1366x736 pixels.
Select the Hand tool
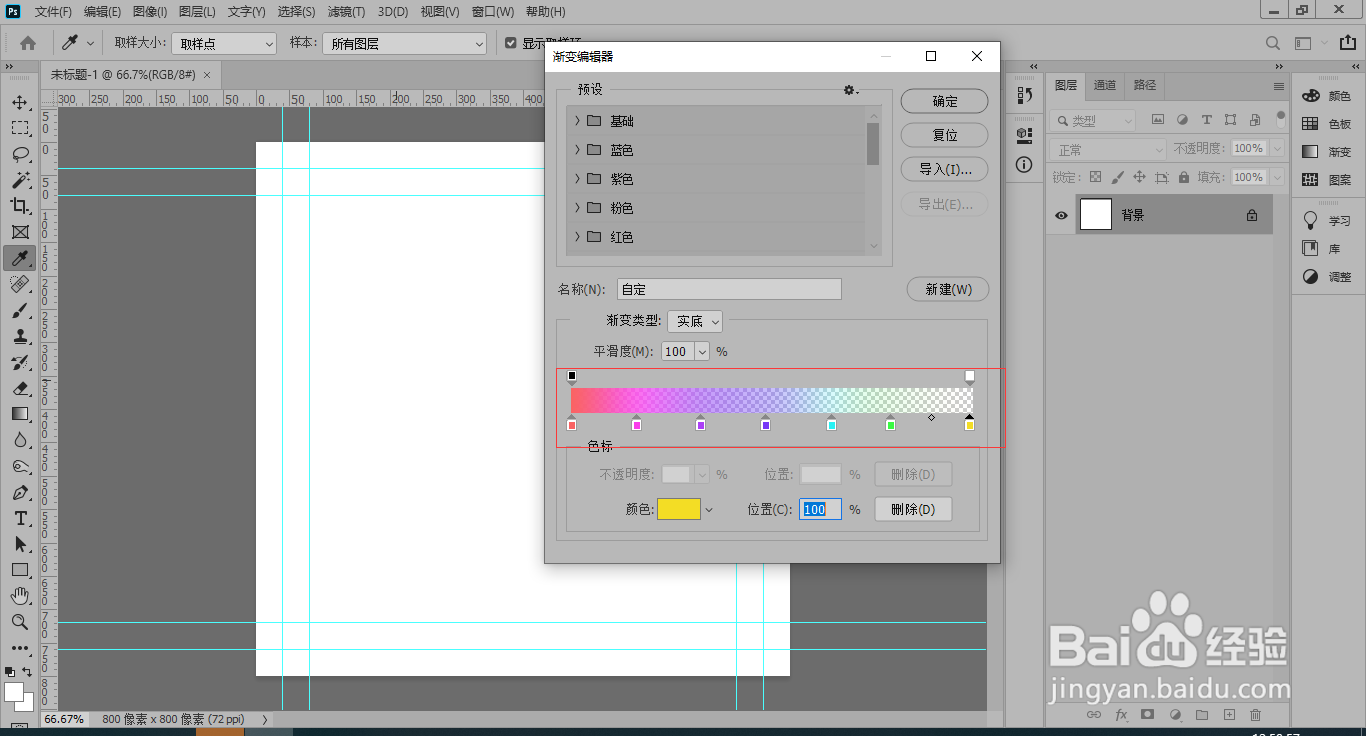pos(20,596)
